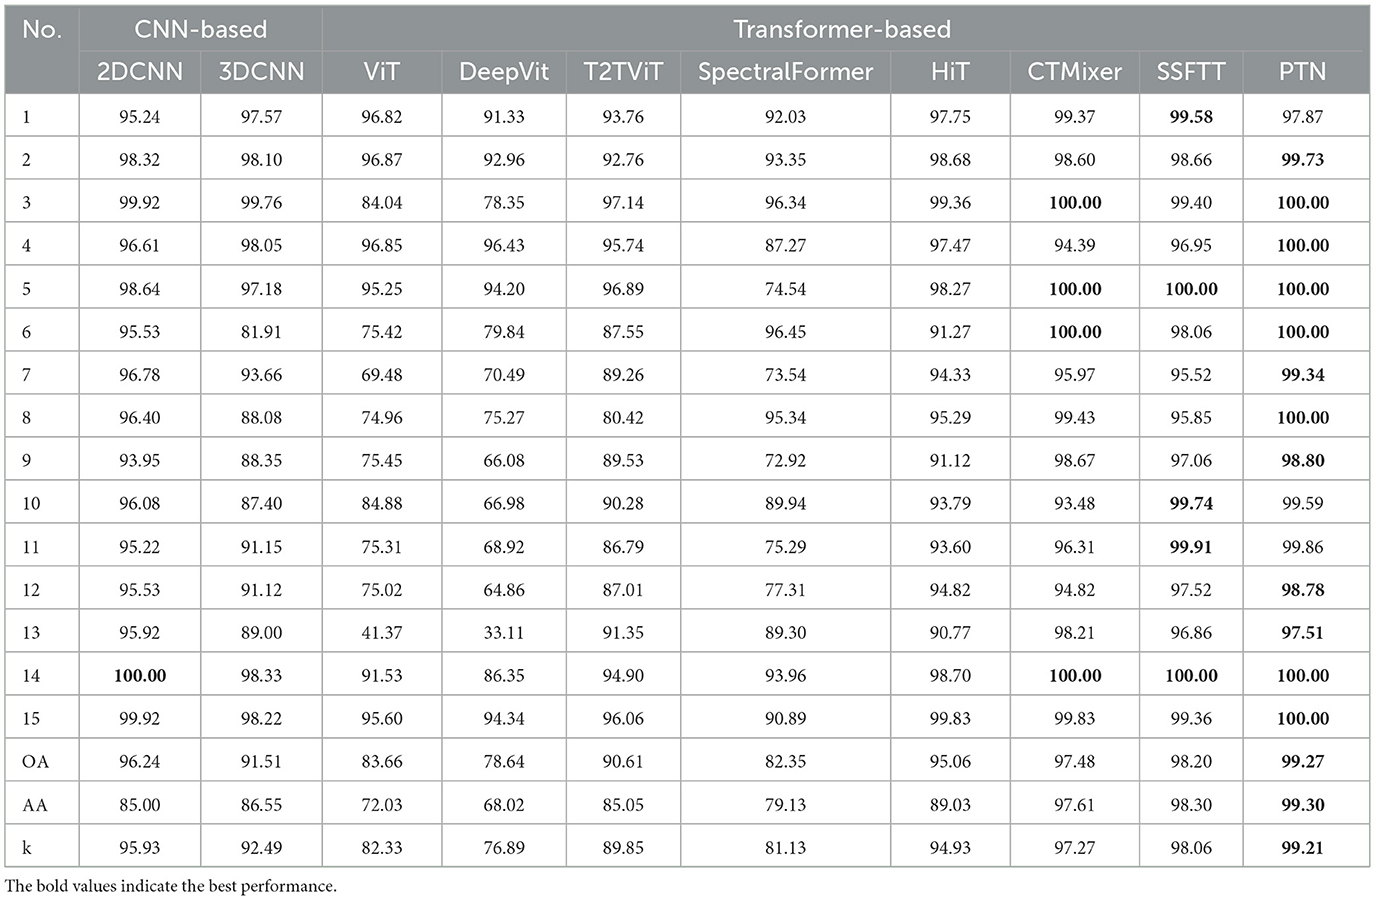This screenshot has height=900, width=1375.
Task: Click the PTN column header
Action: (1302, 71)
